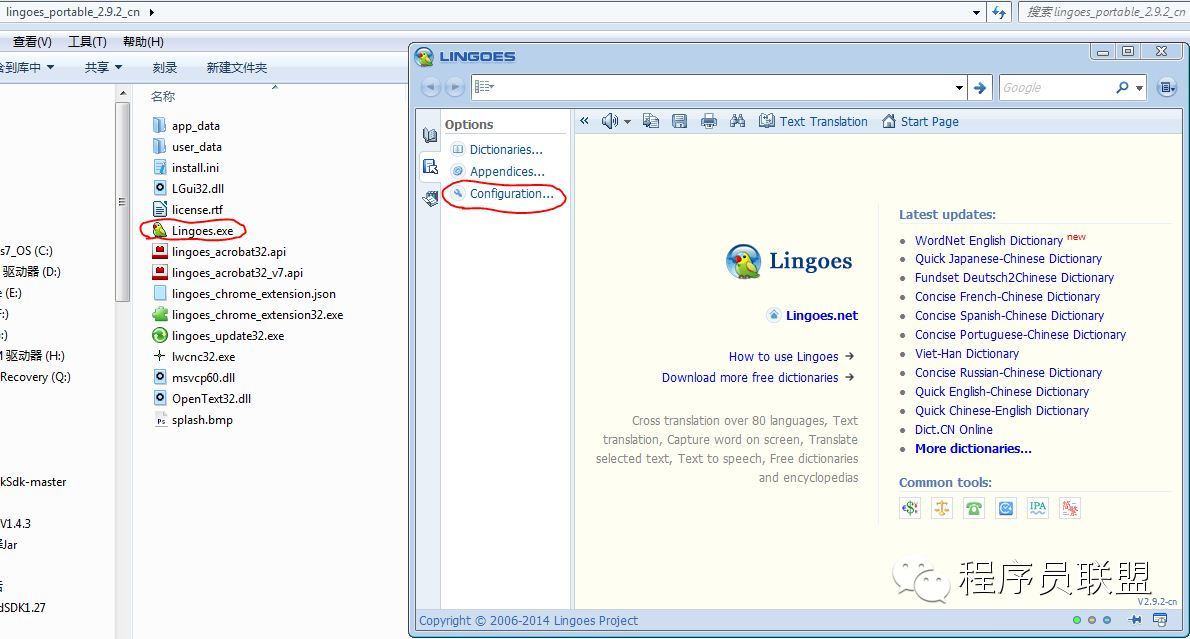
Task: Click the forward navigation arrow in Lingoes
Action: tap(454, 87)
